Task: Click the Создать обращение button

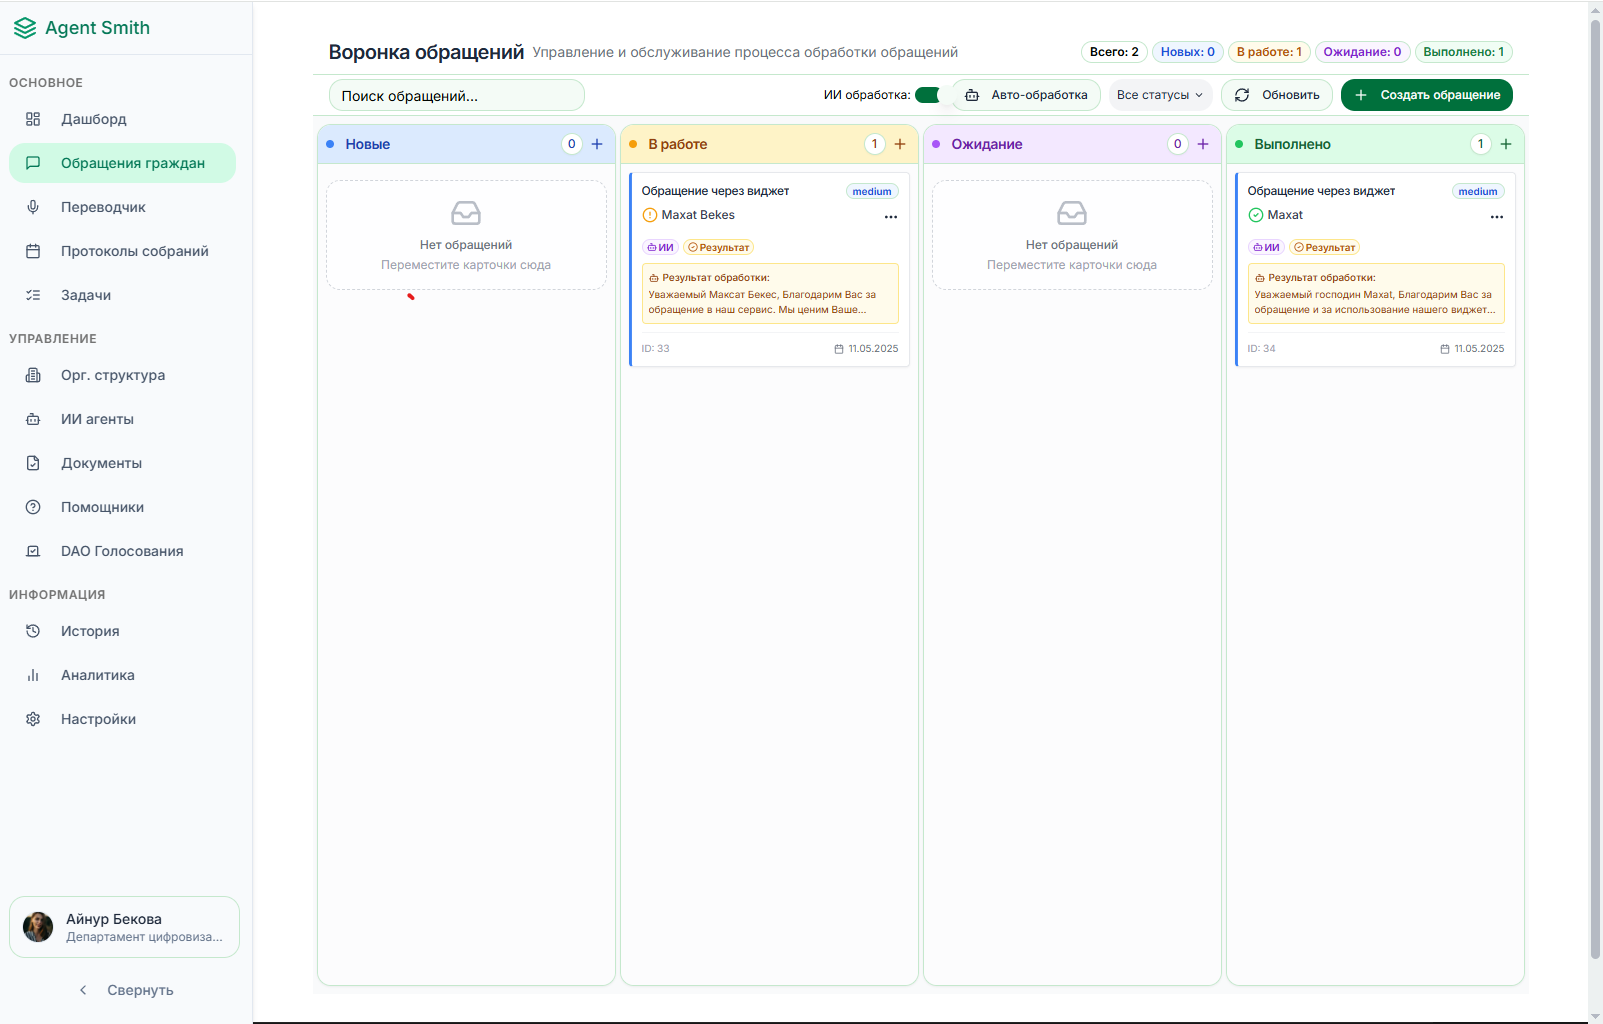Action: click(x=1426, y=95)
